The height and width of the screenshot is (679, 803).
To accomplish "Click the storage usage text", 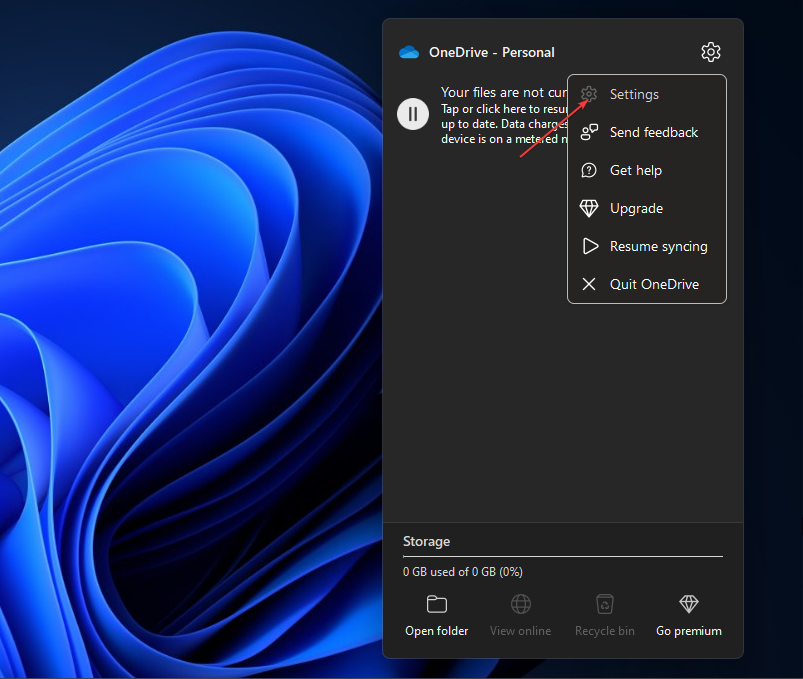I will pos(462,571).
